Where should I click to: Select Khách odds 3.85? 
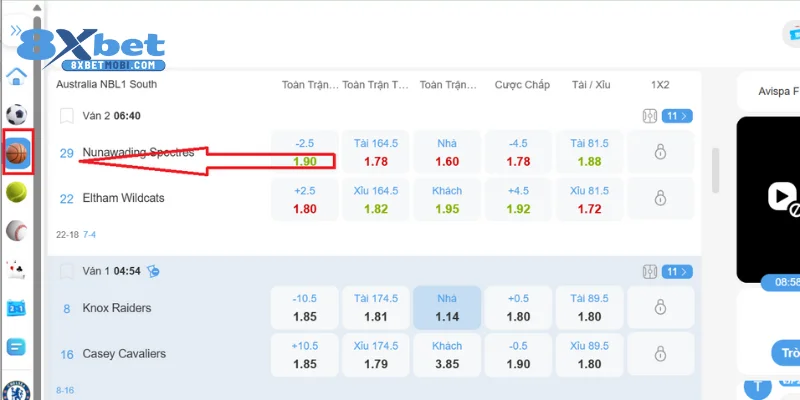coord(447,354)
